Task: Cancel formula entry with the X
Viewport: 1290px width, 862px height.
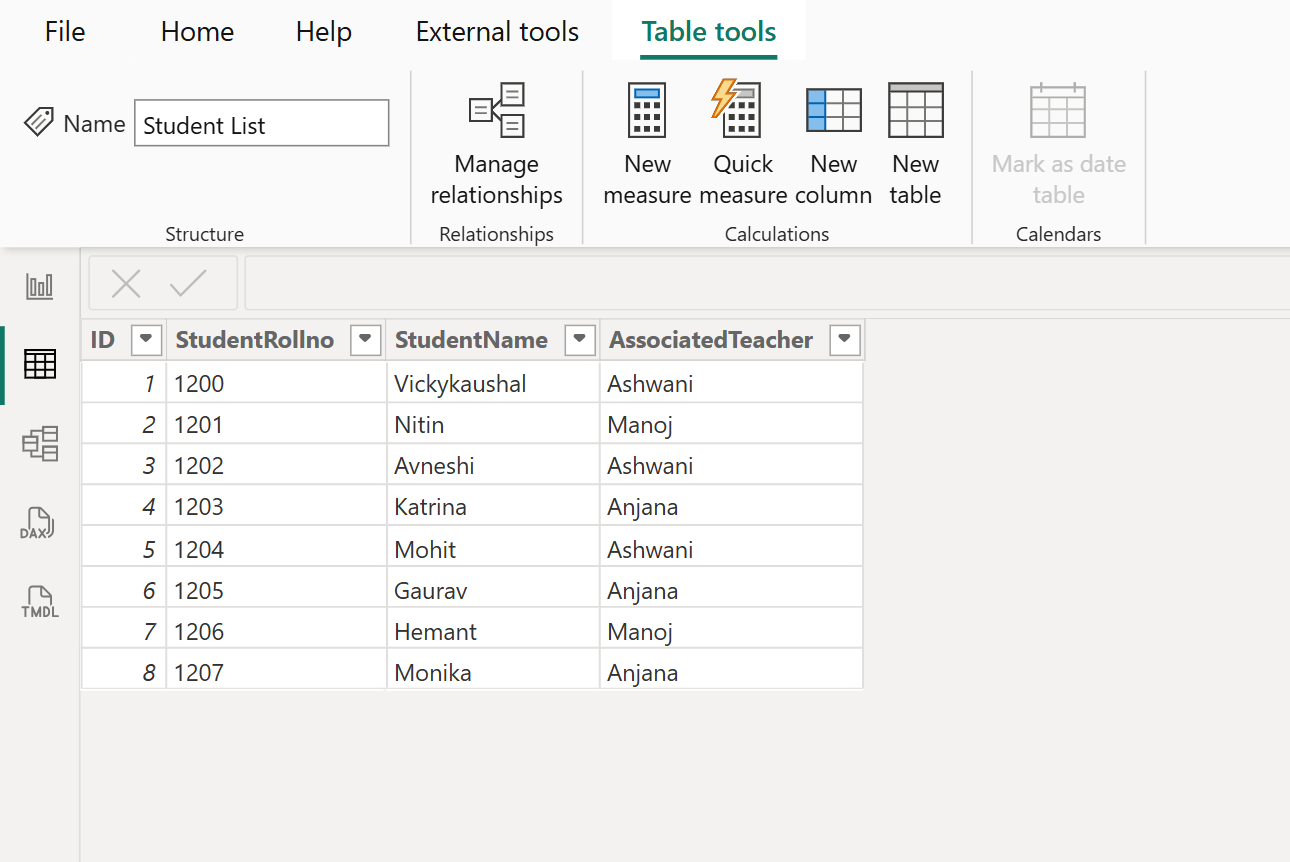Action: [125, 282]
